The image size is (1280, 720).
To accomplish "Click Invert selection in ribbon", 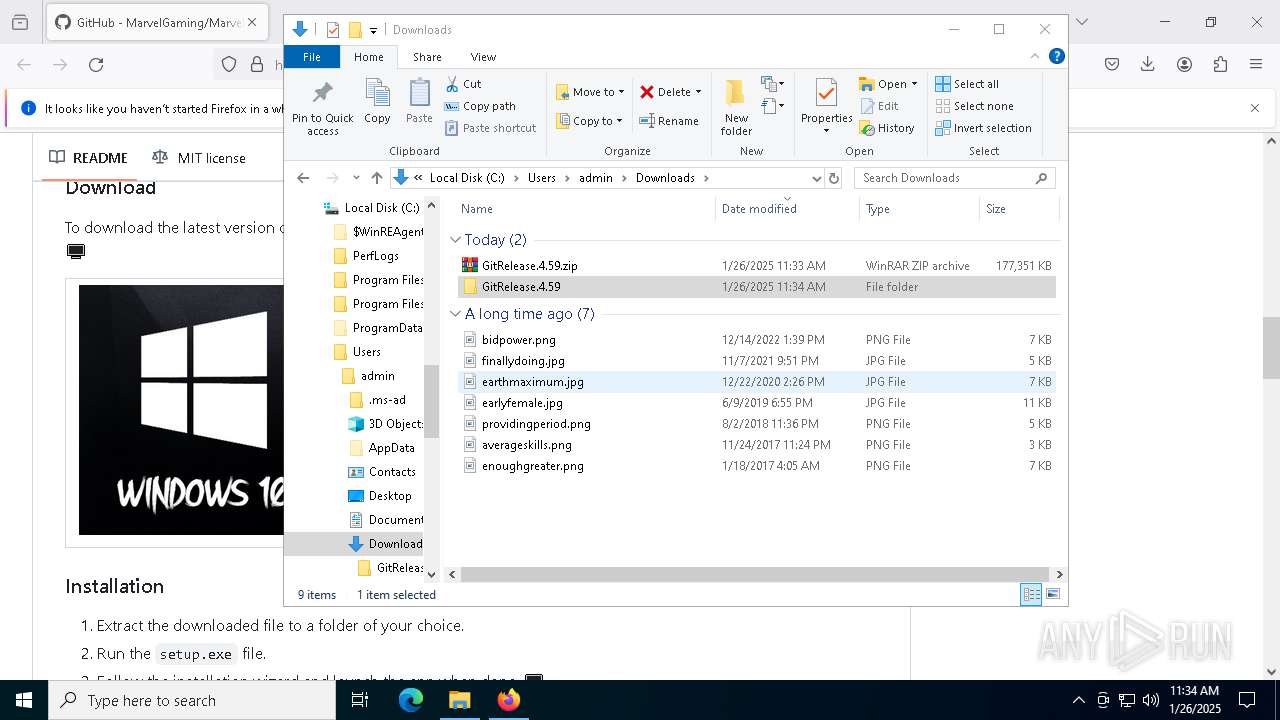I will click(984, 128).
